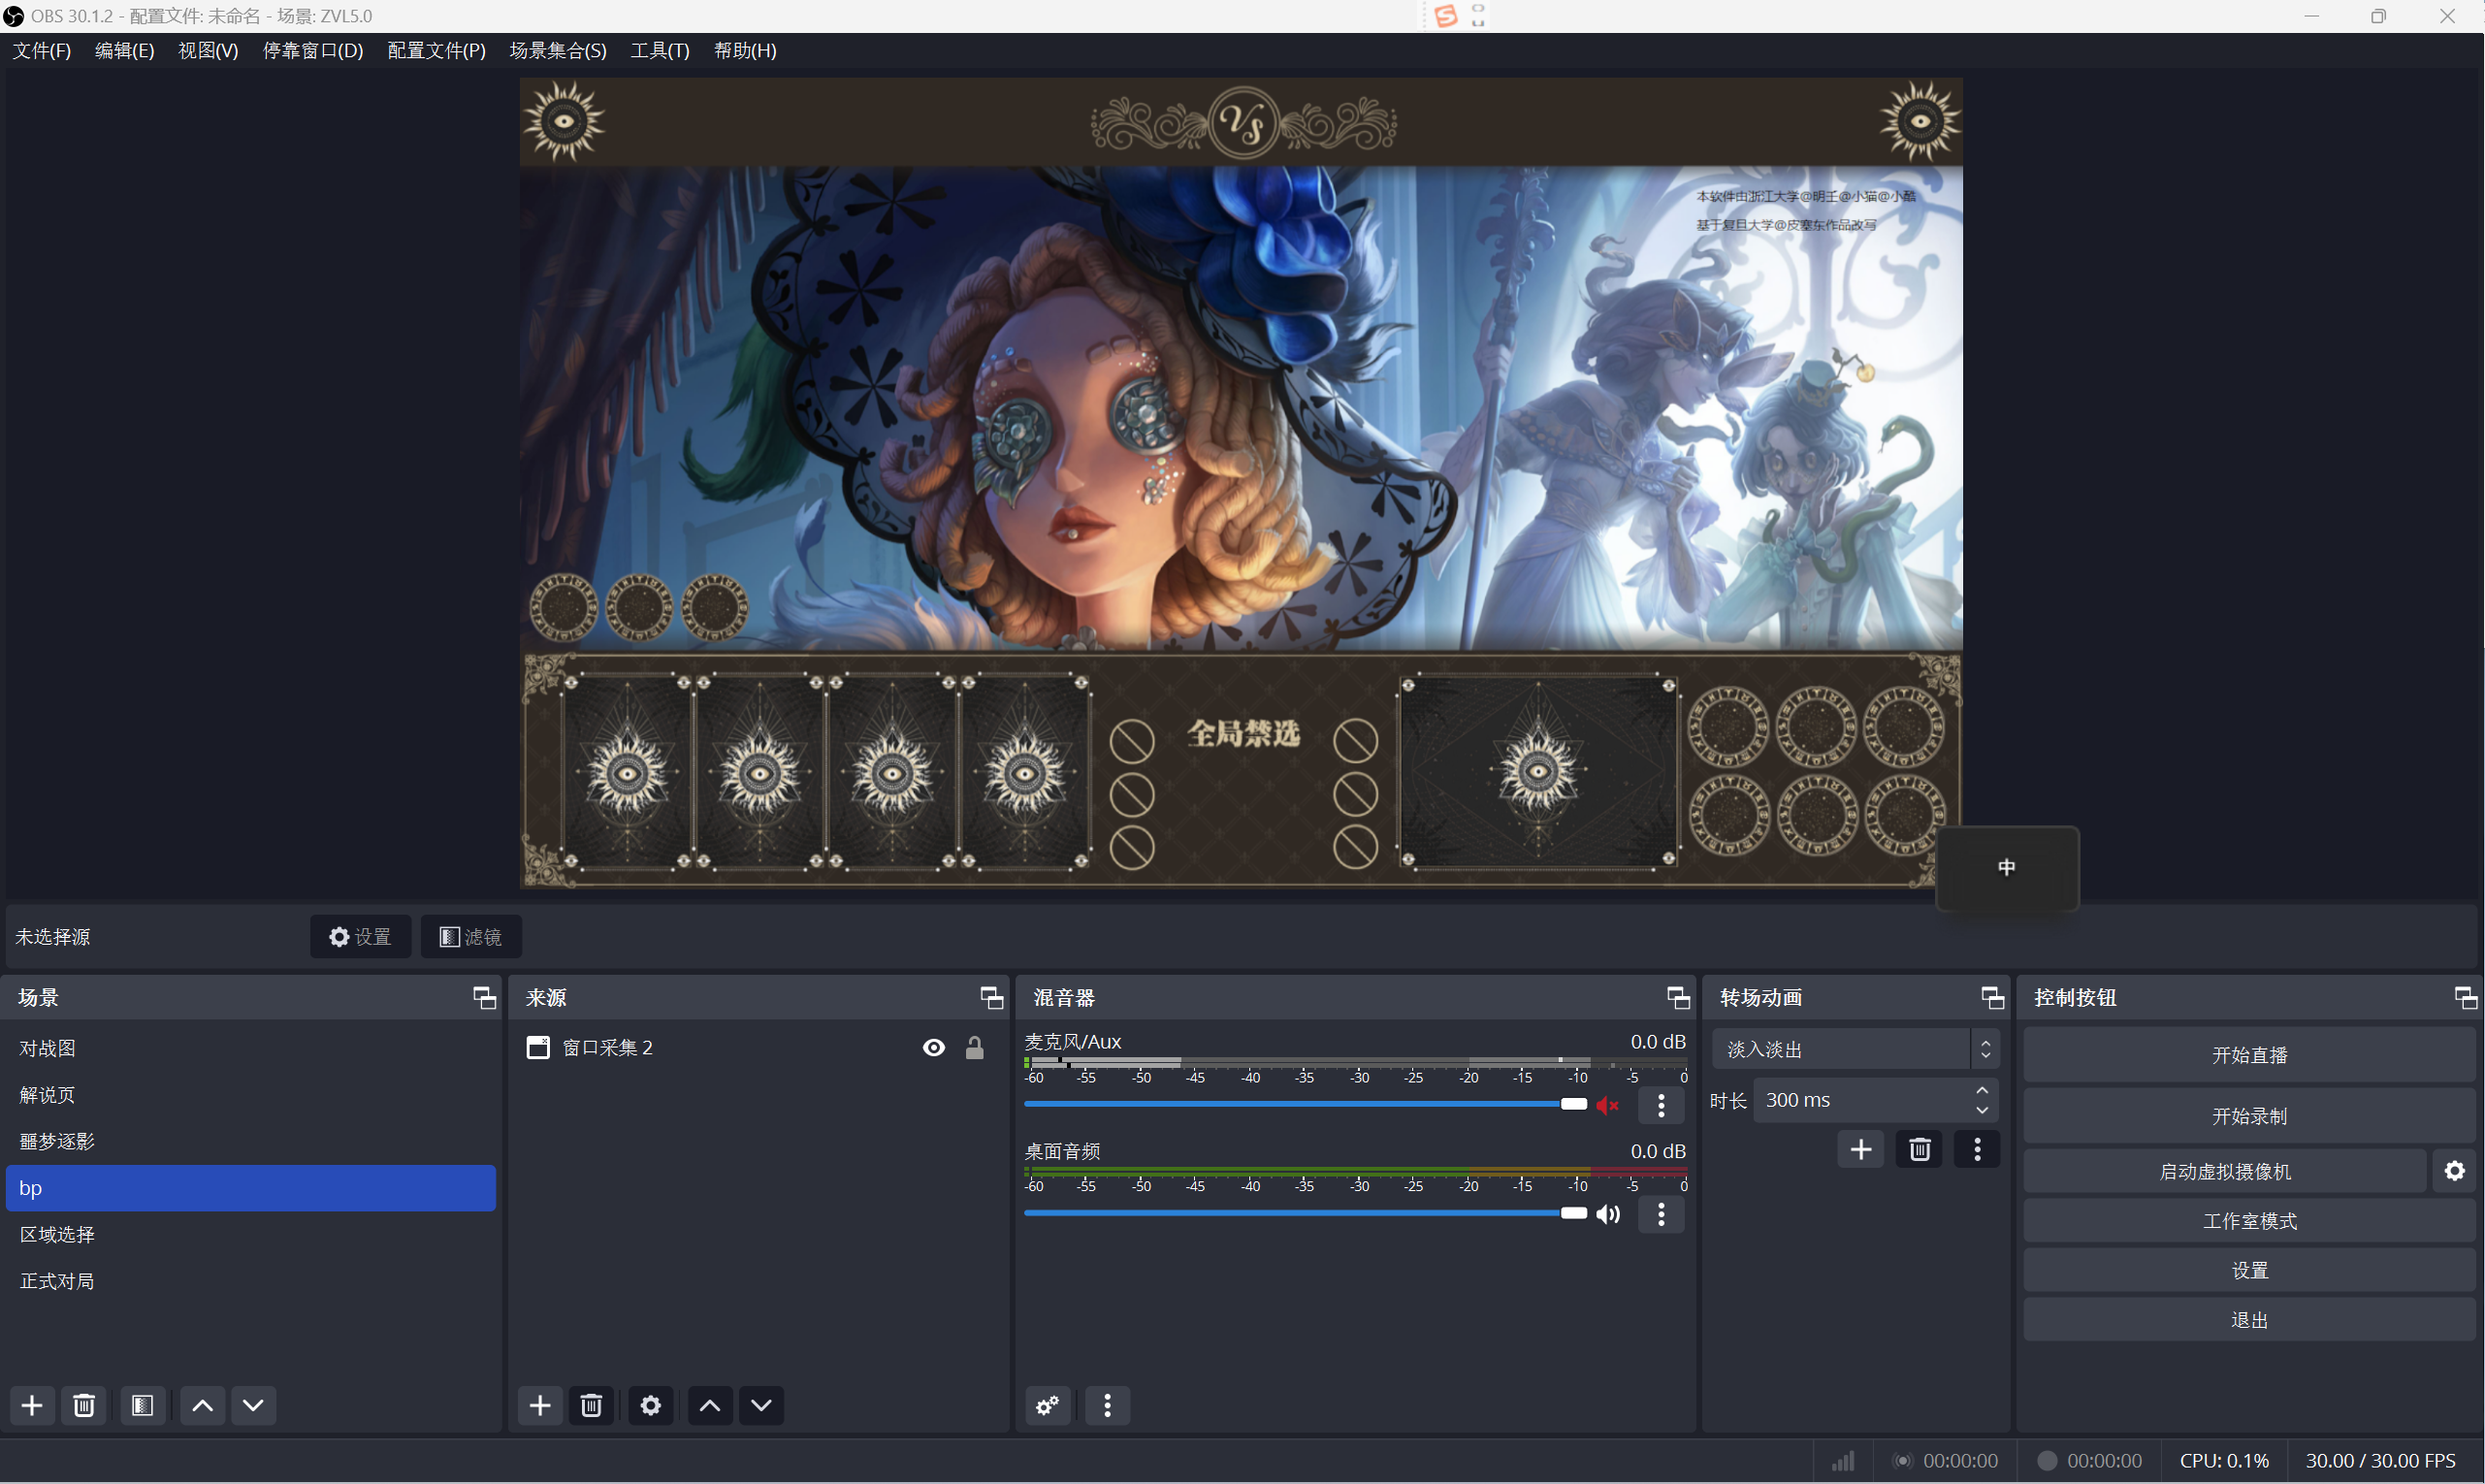The image size is (2485, 1484).
Task: Open the 工具(T) menu
Action: (x=660, y=51)
